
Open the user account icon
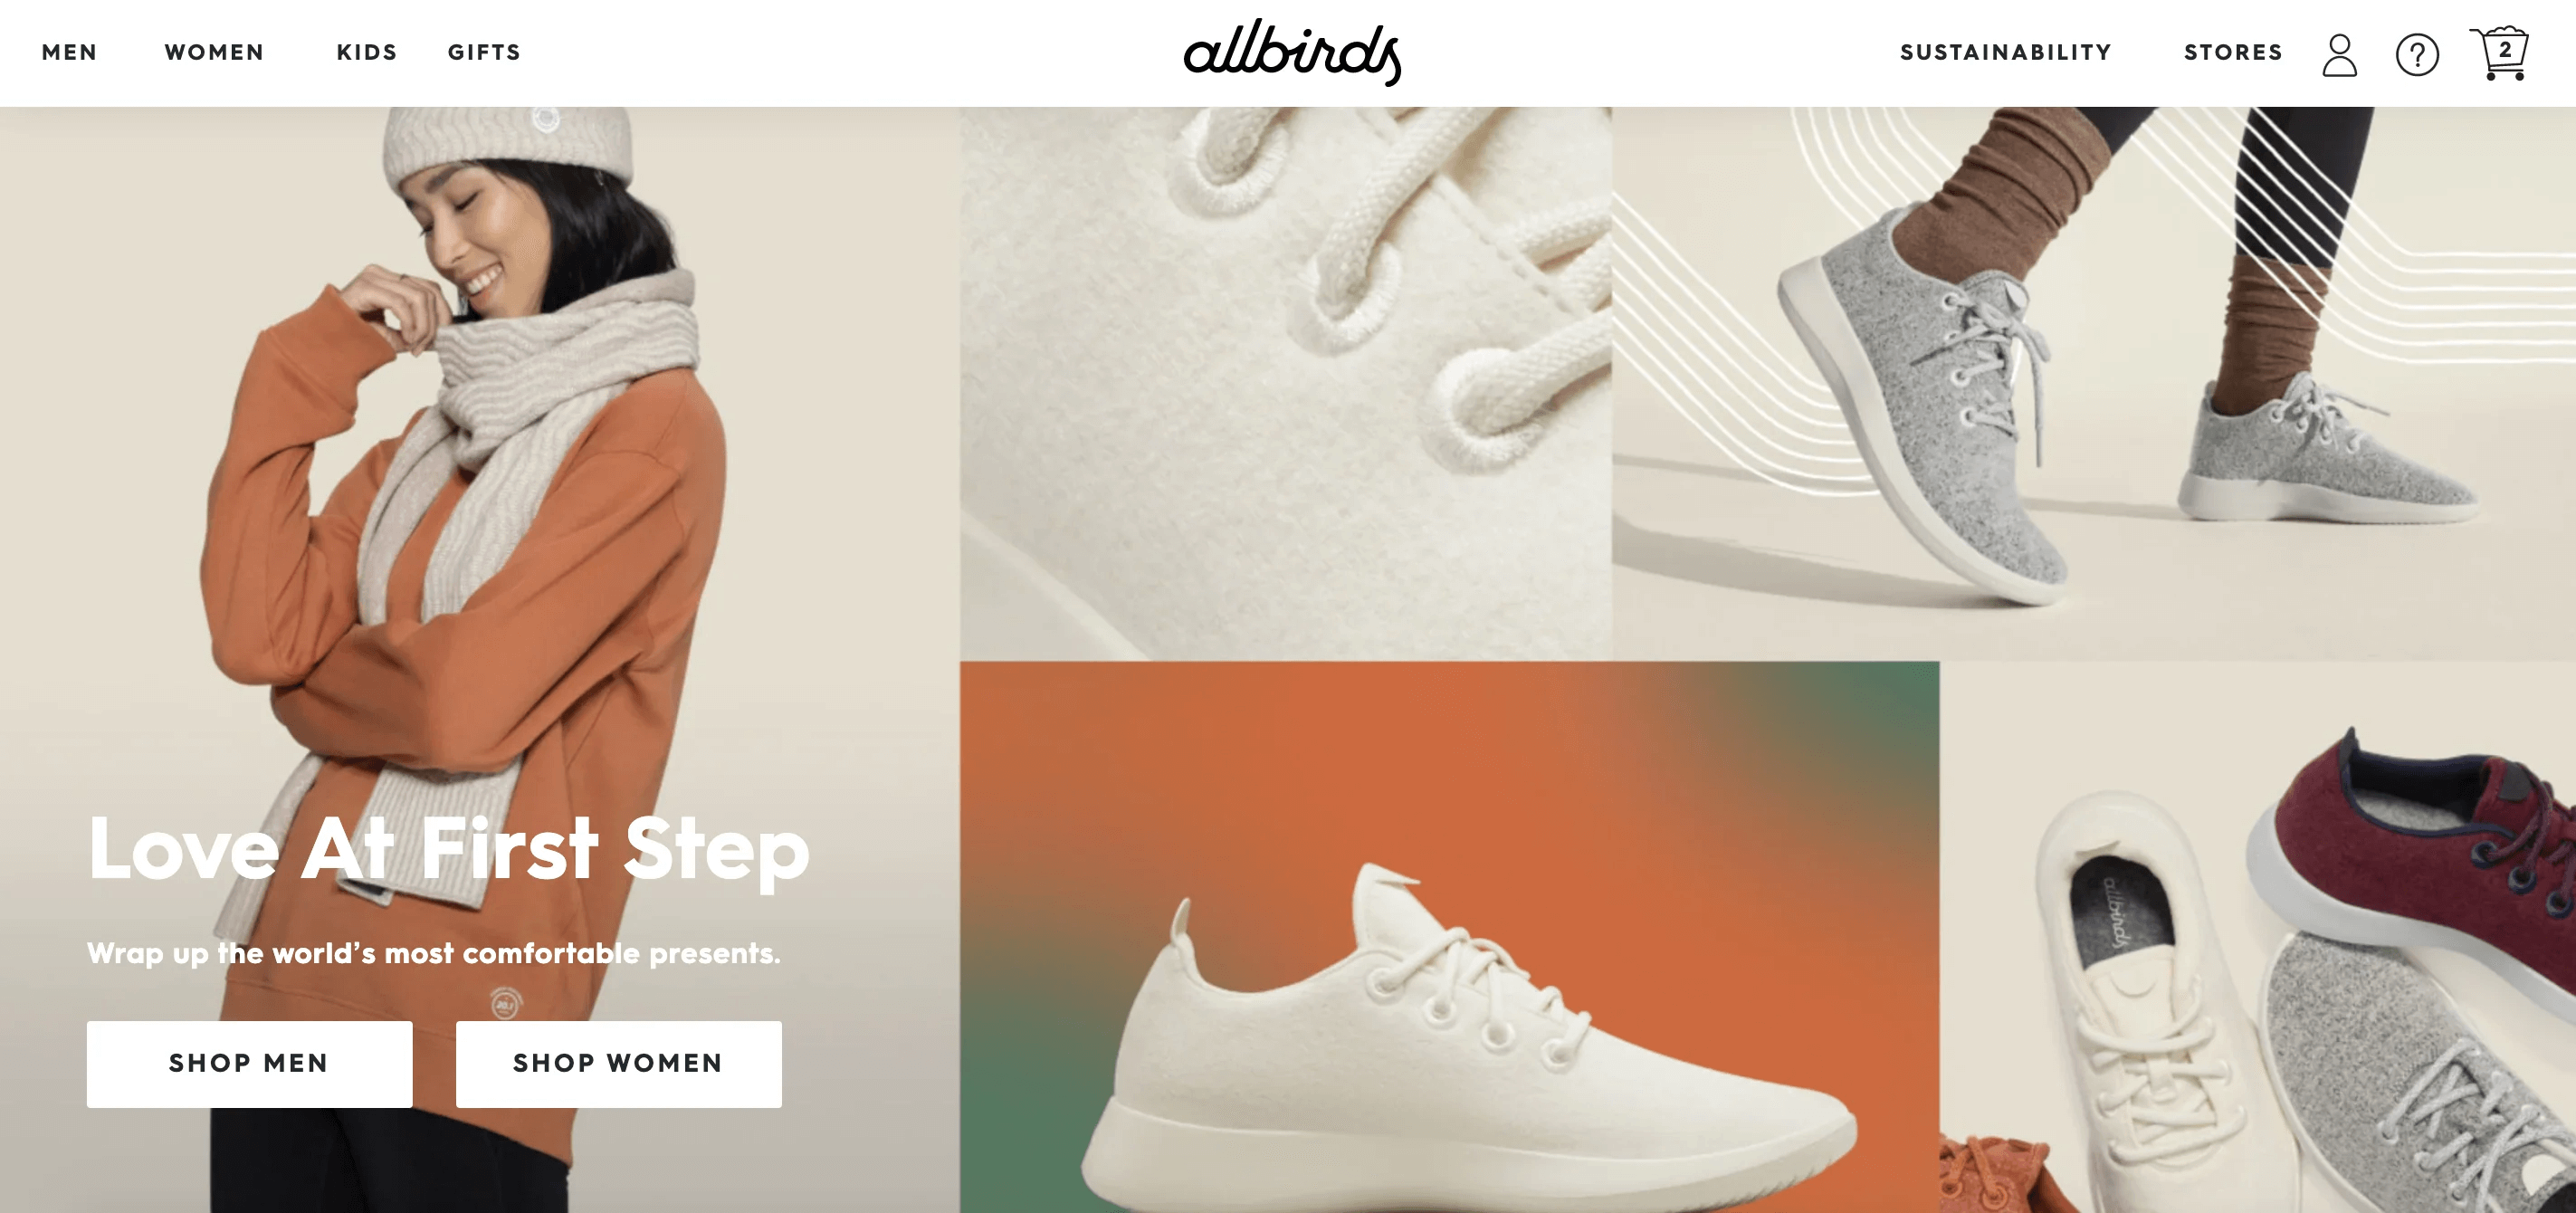pos(2339,54)
